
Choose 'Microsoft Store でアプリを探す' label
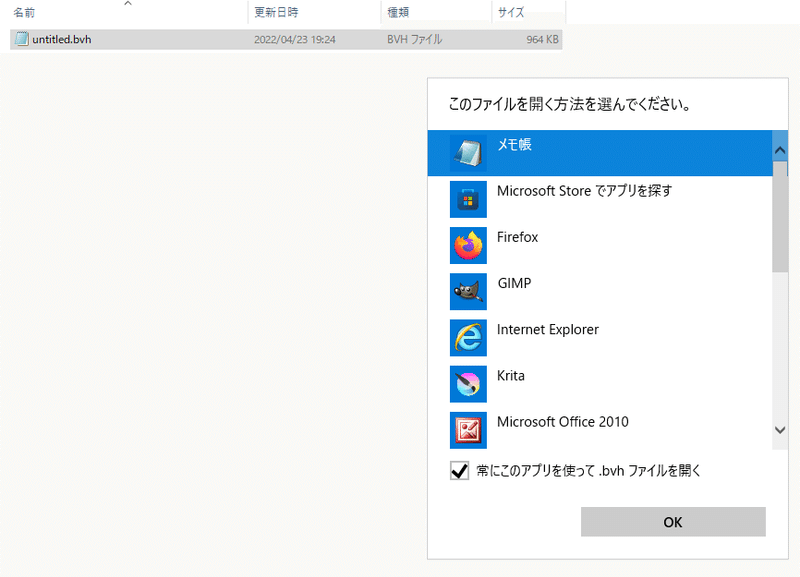tap(585, 191)
